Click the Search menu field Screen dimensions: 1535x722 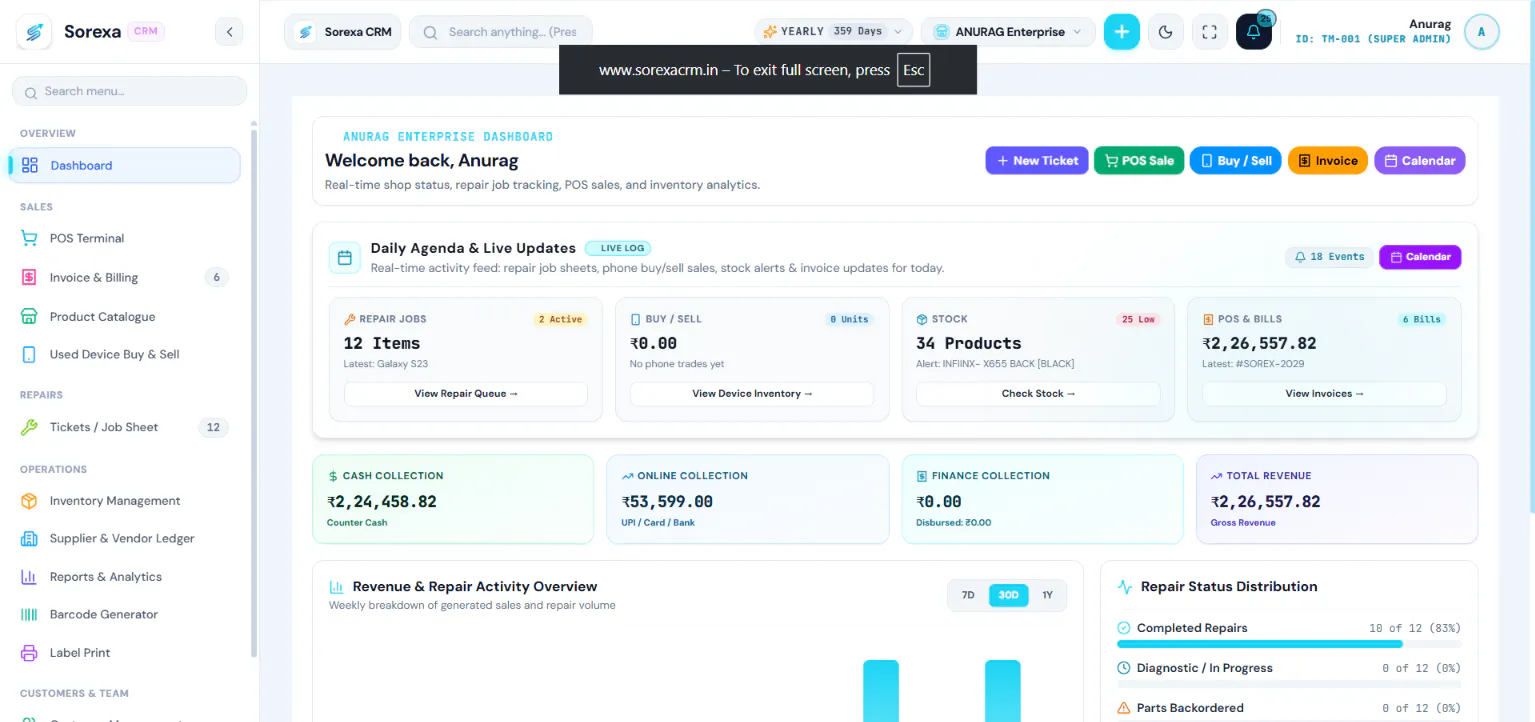[129, 91]
